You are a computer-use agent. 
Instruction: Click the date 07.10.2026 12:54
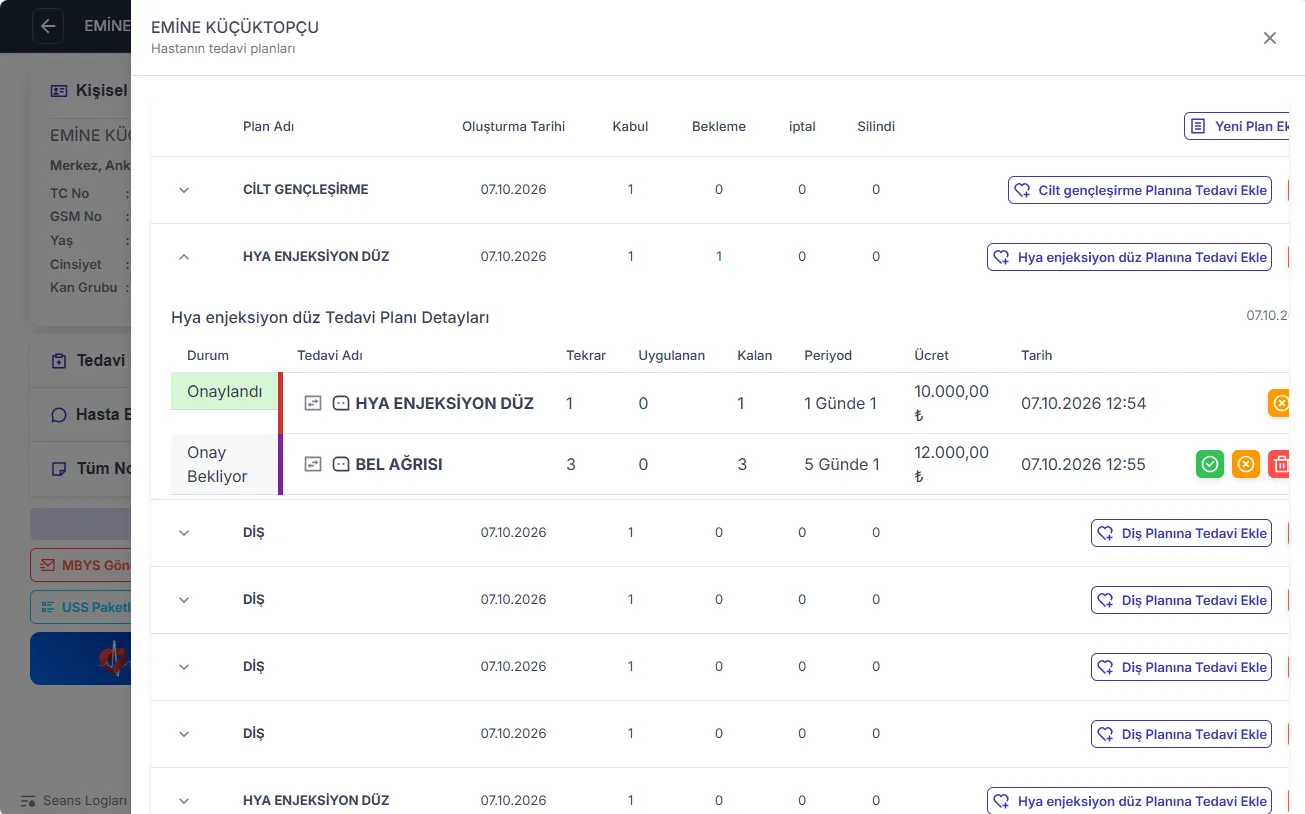[x=1084, y=404]
